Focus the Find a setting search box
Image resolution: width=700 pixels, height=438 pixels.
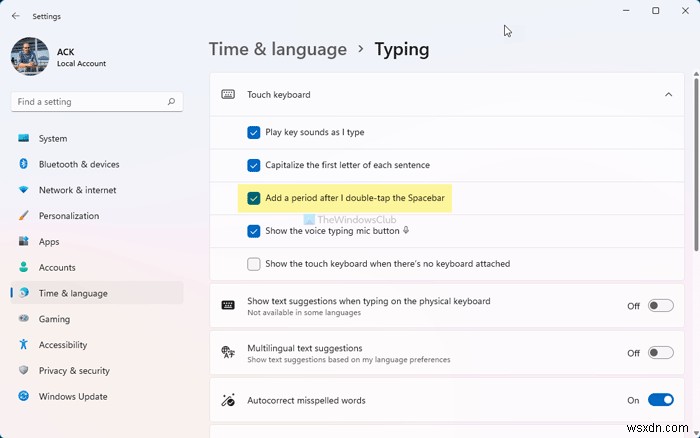tap(97, 102)
